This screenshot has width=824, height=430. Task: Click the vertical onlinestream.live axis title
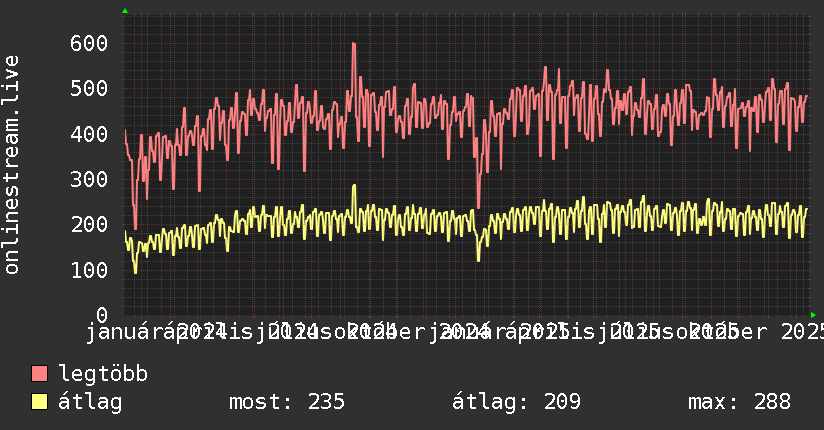point(11,165)
